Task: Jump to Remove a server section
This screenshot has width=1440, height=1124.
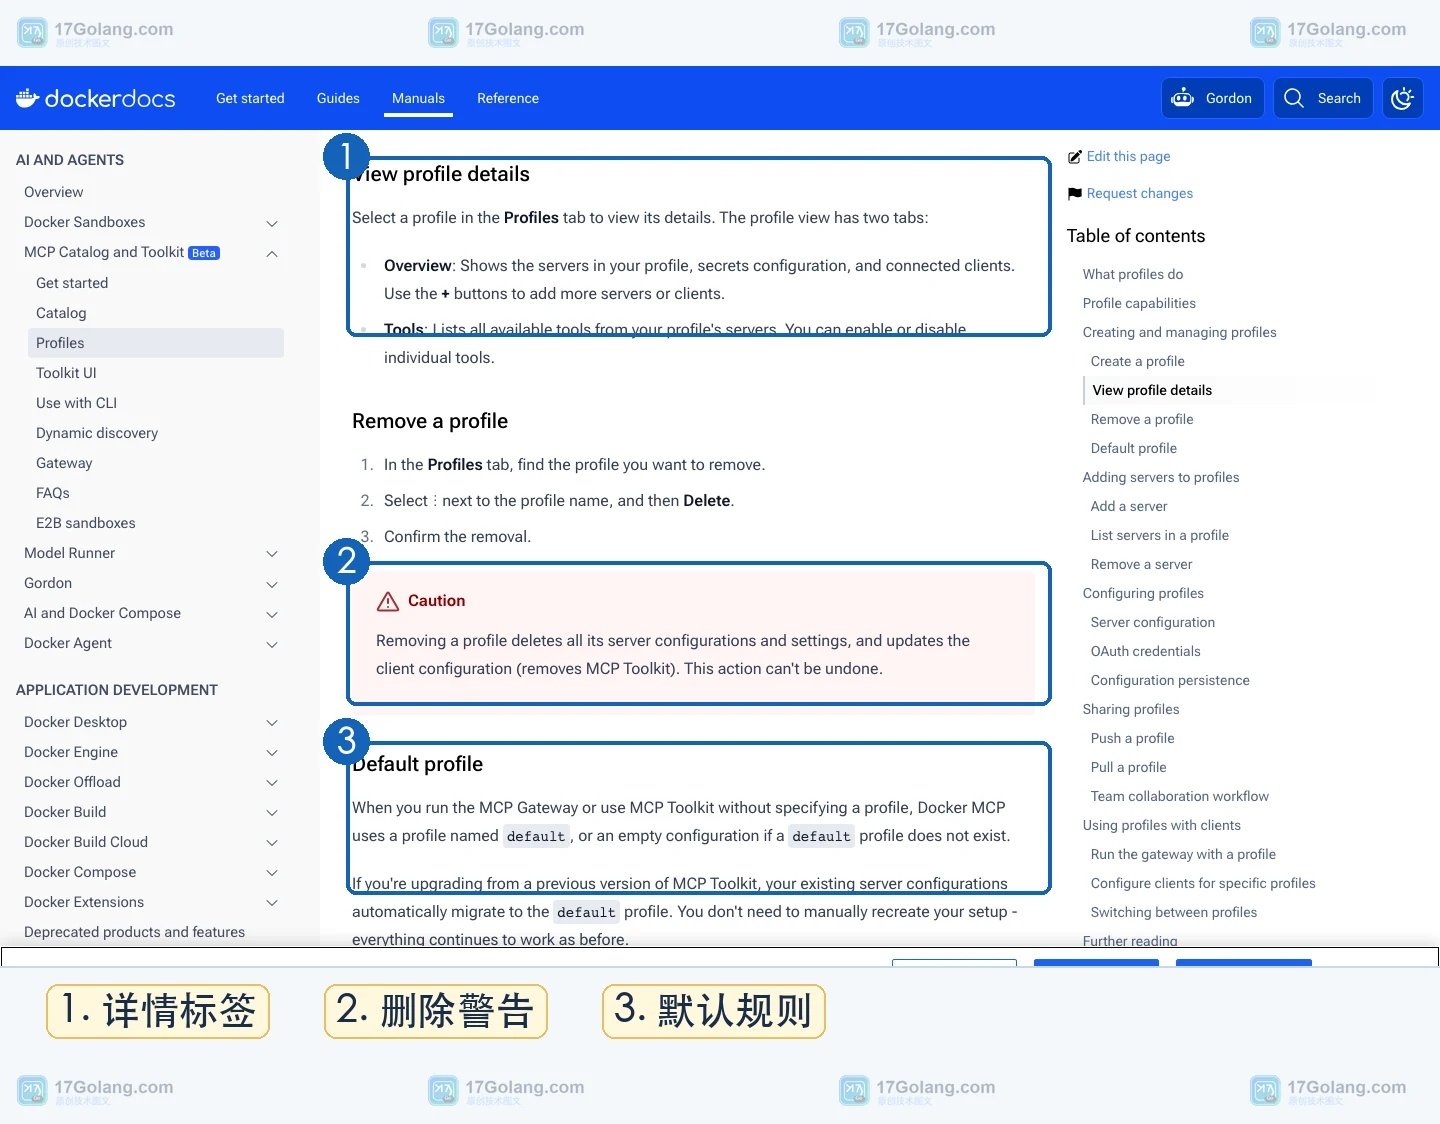Action: pyautogui.click(x=1142, y=564)
